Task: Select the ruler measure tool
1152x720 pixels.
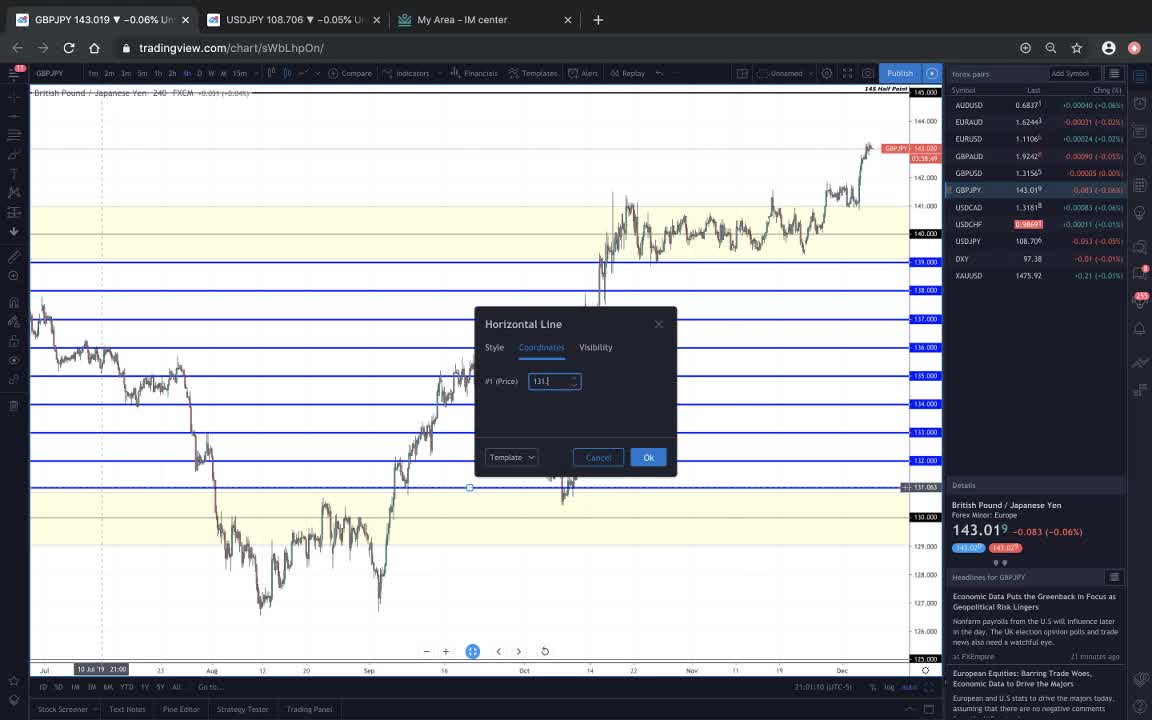Action: click(14, 256)
